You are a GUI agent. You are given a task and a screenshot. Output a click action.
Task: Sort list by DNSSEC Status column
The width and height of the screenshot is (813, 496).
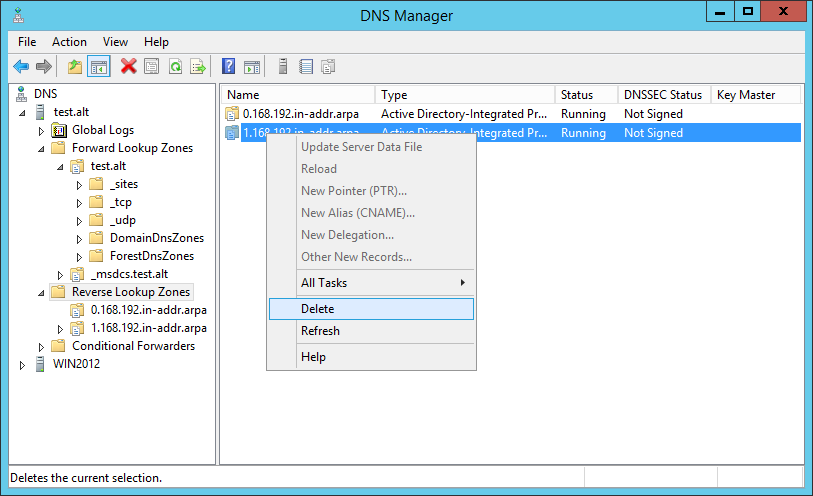(662, 95)
